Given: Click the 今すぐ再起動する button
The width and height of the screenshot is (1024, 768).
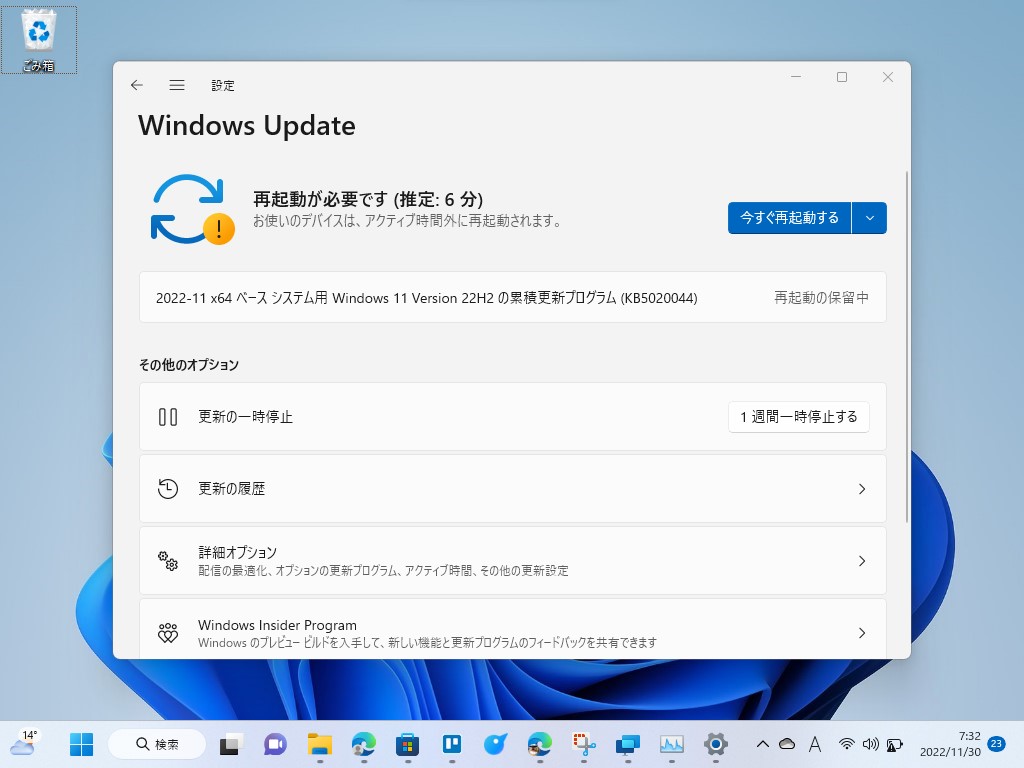Looking at the screenshot, I should point(788,217).
